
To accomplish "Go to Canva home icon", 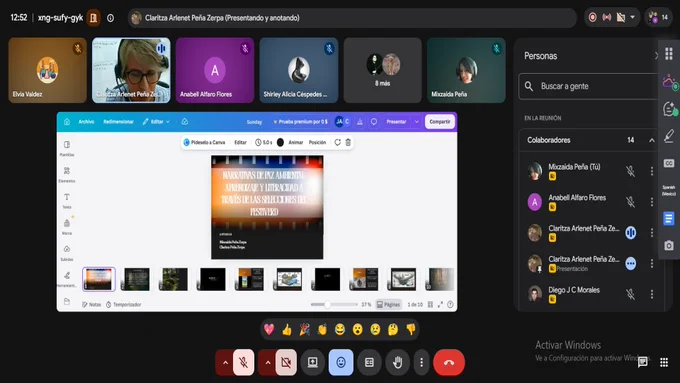I will pyautogui.click(x=67, y=122).
